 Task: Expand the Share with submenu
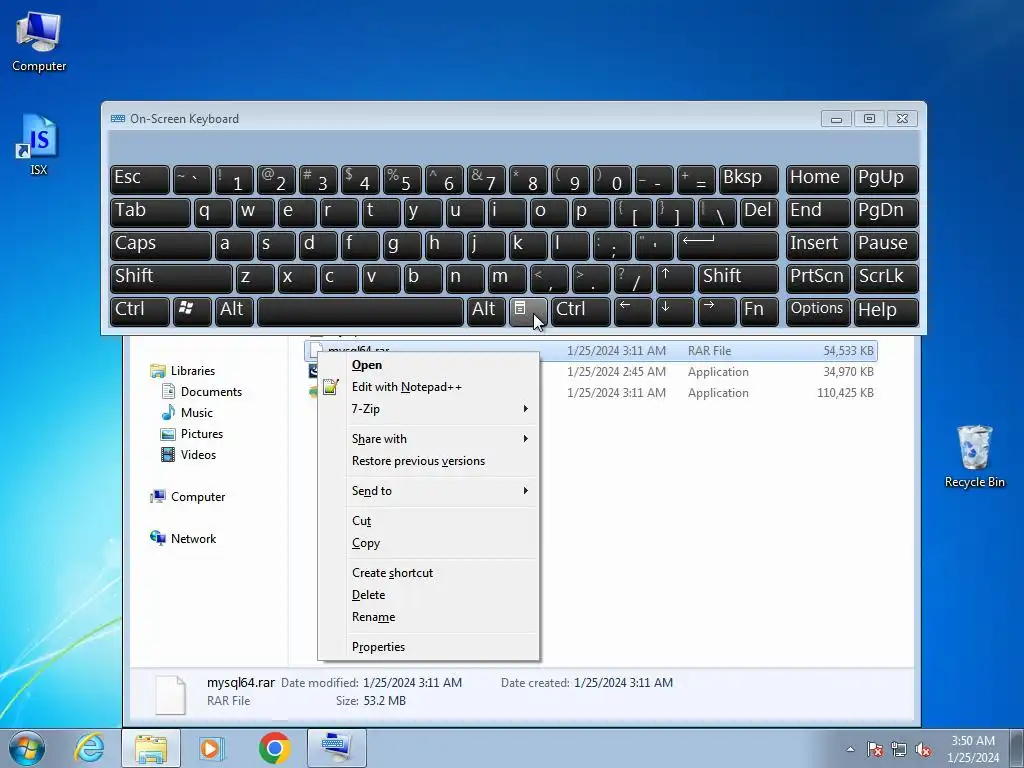(x=440, y=439)
